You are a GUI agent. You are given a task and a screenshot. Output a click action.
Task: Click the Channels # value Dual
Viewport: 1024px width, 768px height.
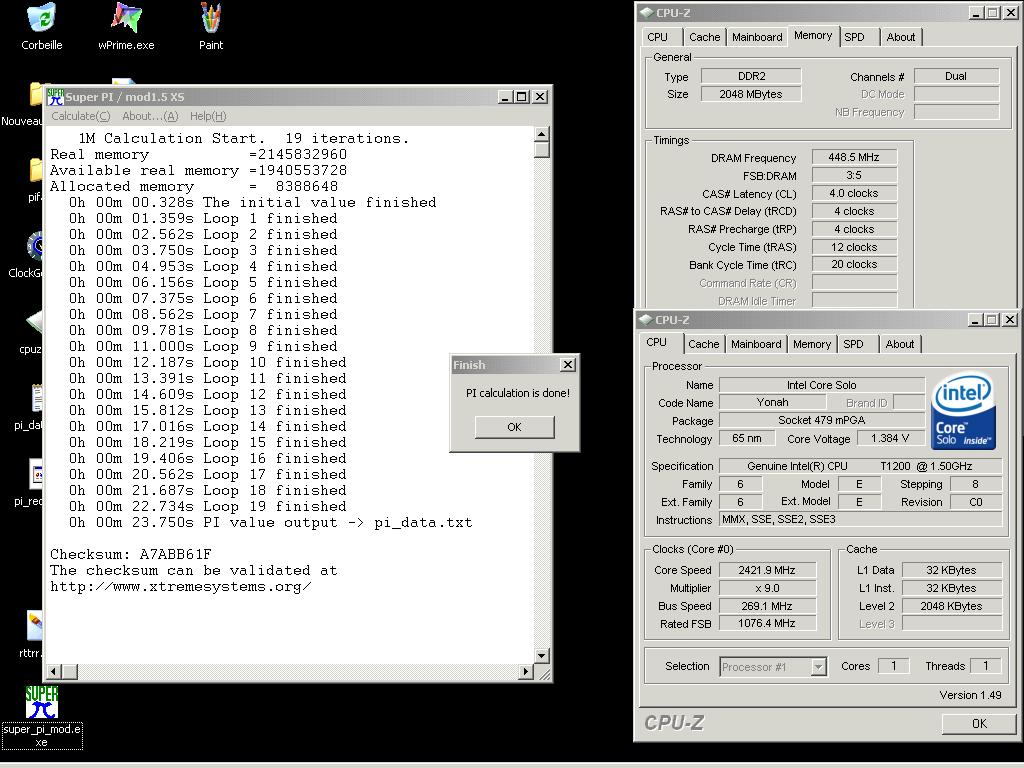click(956, 76)
